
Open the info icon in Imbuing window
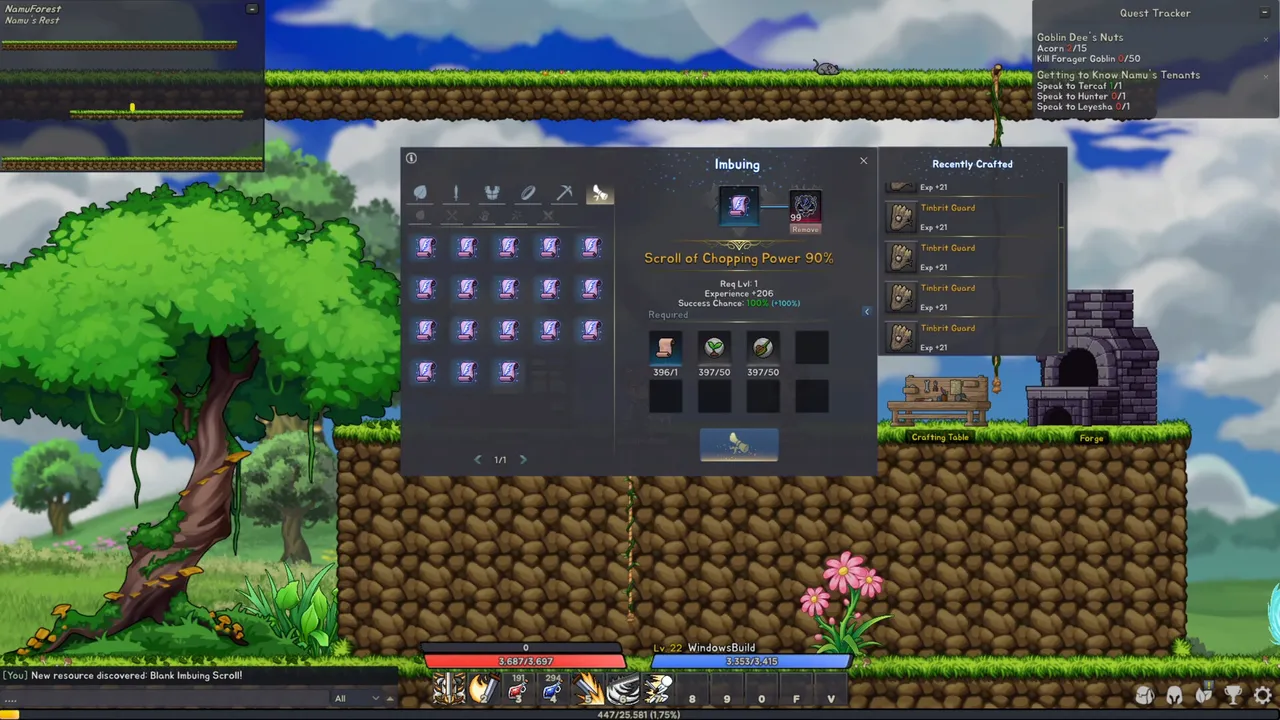(x=411, y=158)
